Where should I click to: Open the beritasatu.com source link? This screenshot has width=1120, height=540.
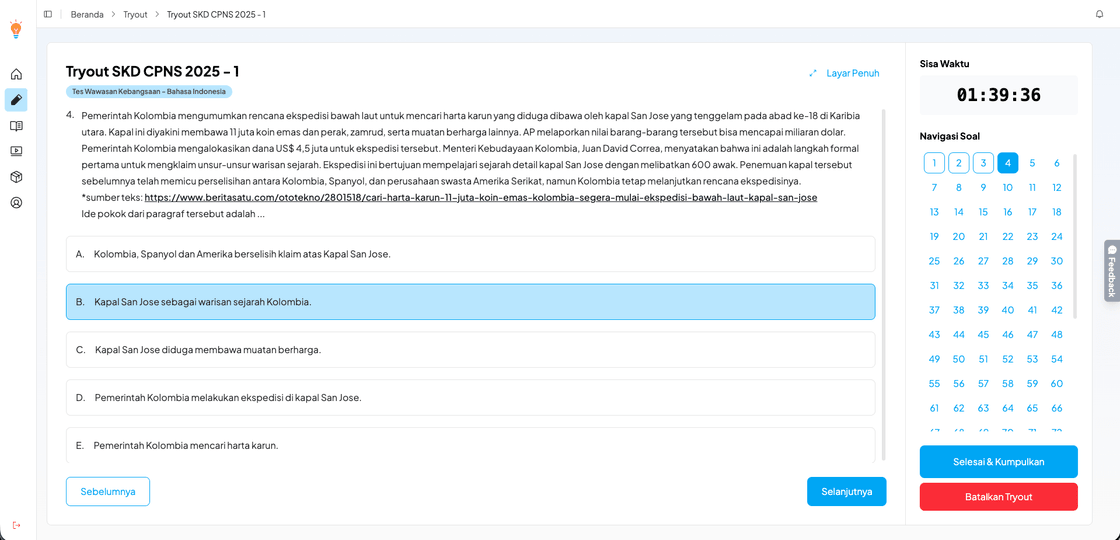coord(480,198)
